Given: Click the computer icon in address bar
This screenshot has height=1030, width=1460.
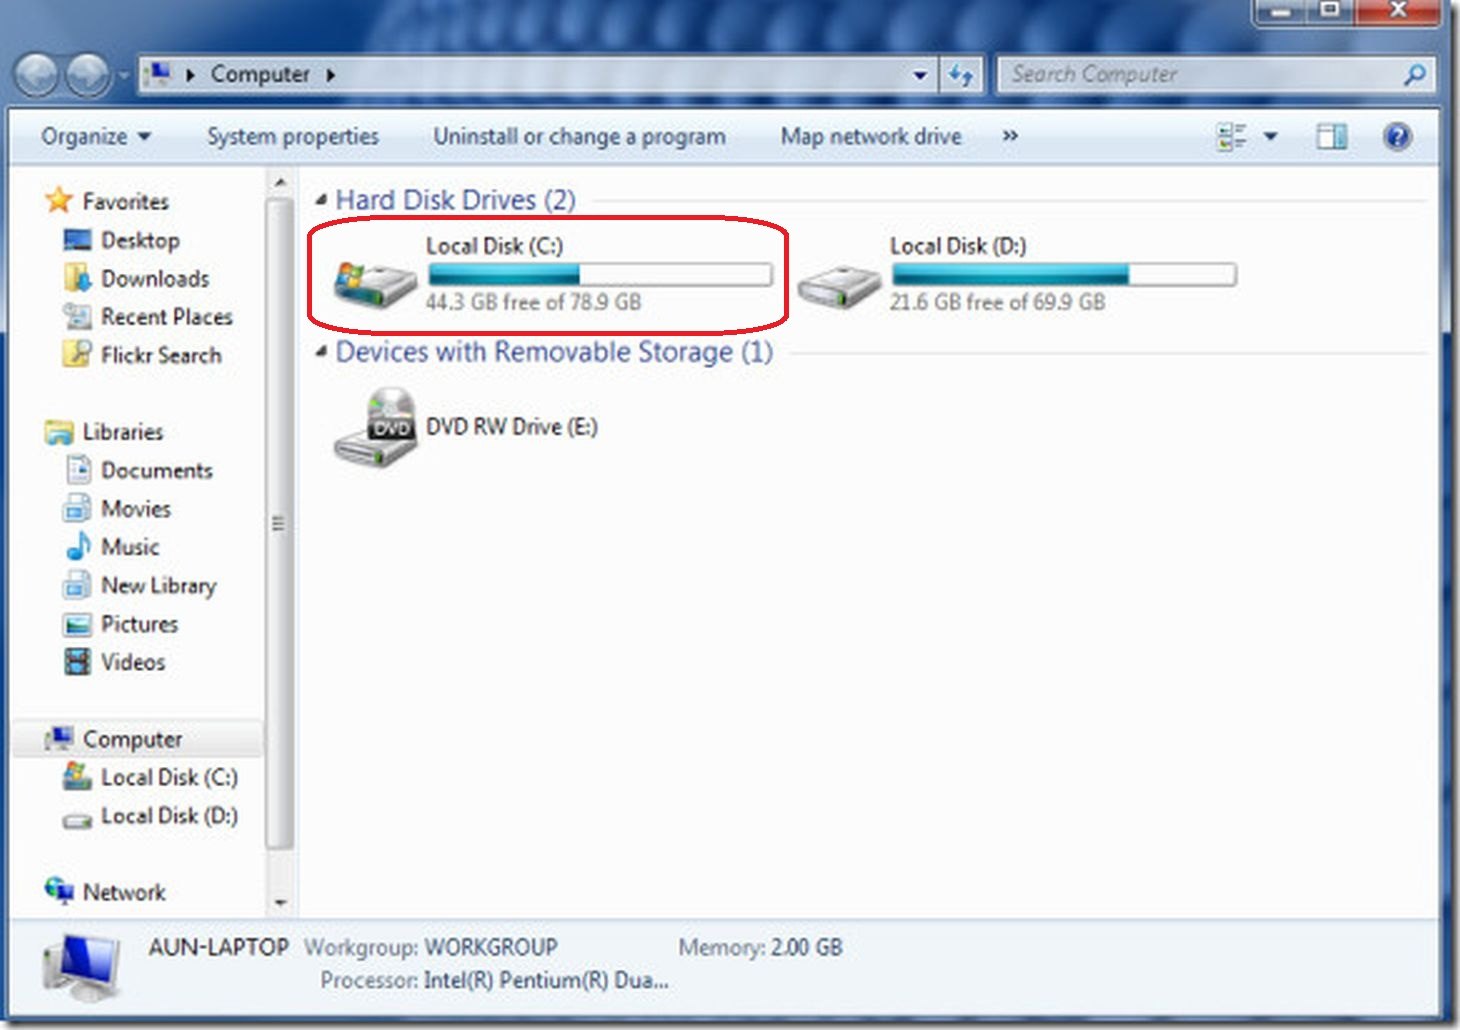Looking at the screenshot, I should pos(157,74).
